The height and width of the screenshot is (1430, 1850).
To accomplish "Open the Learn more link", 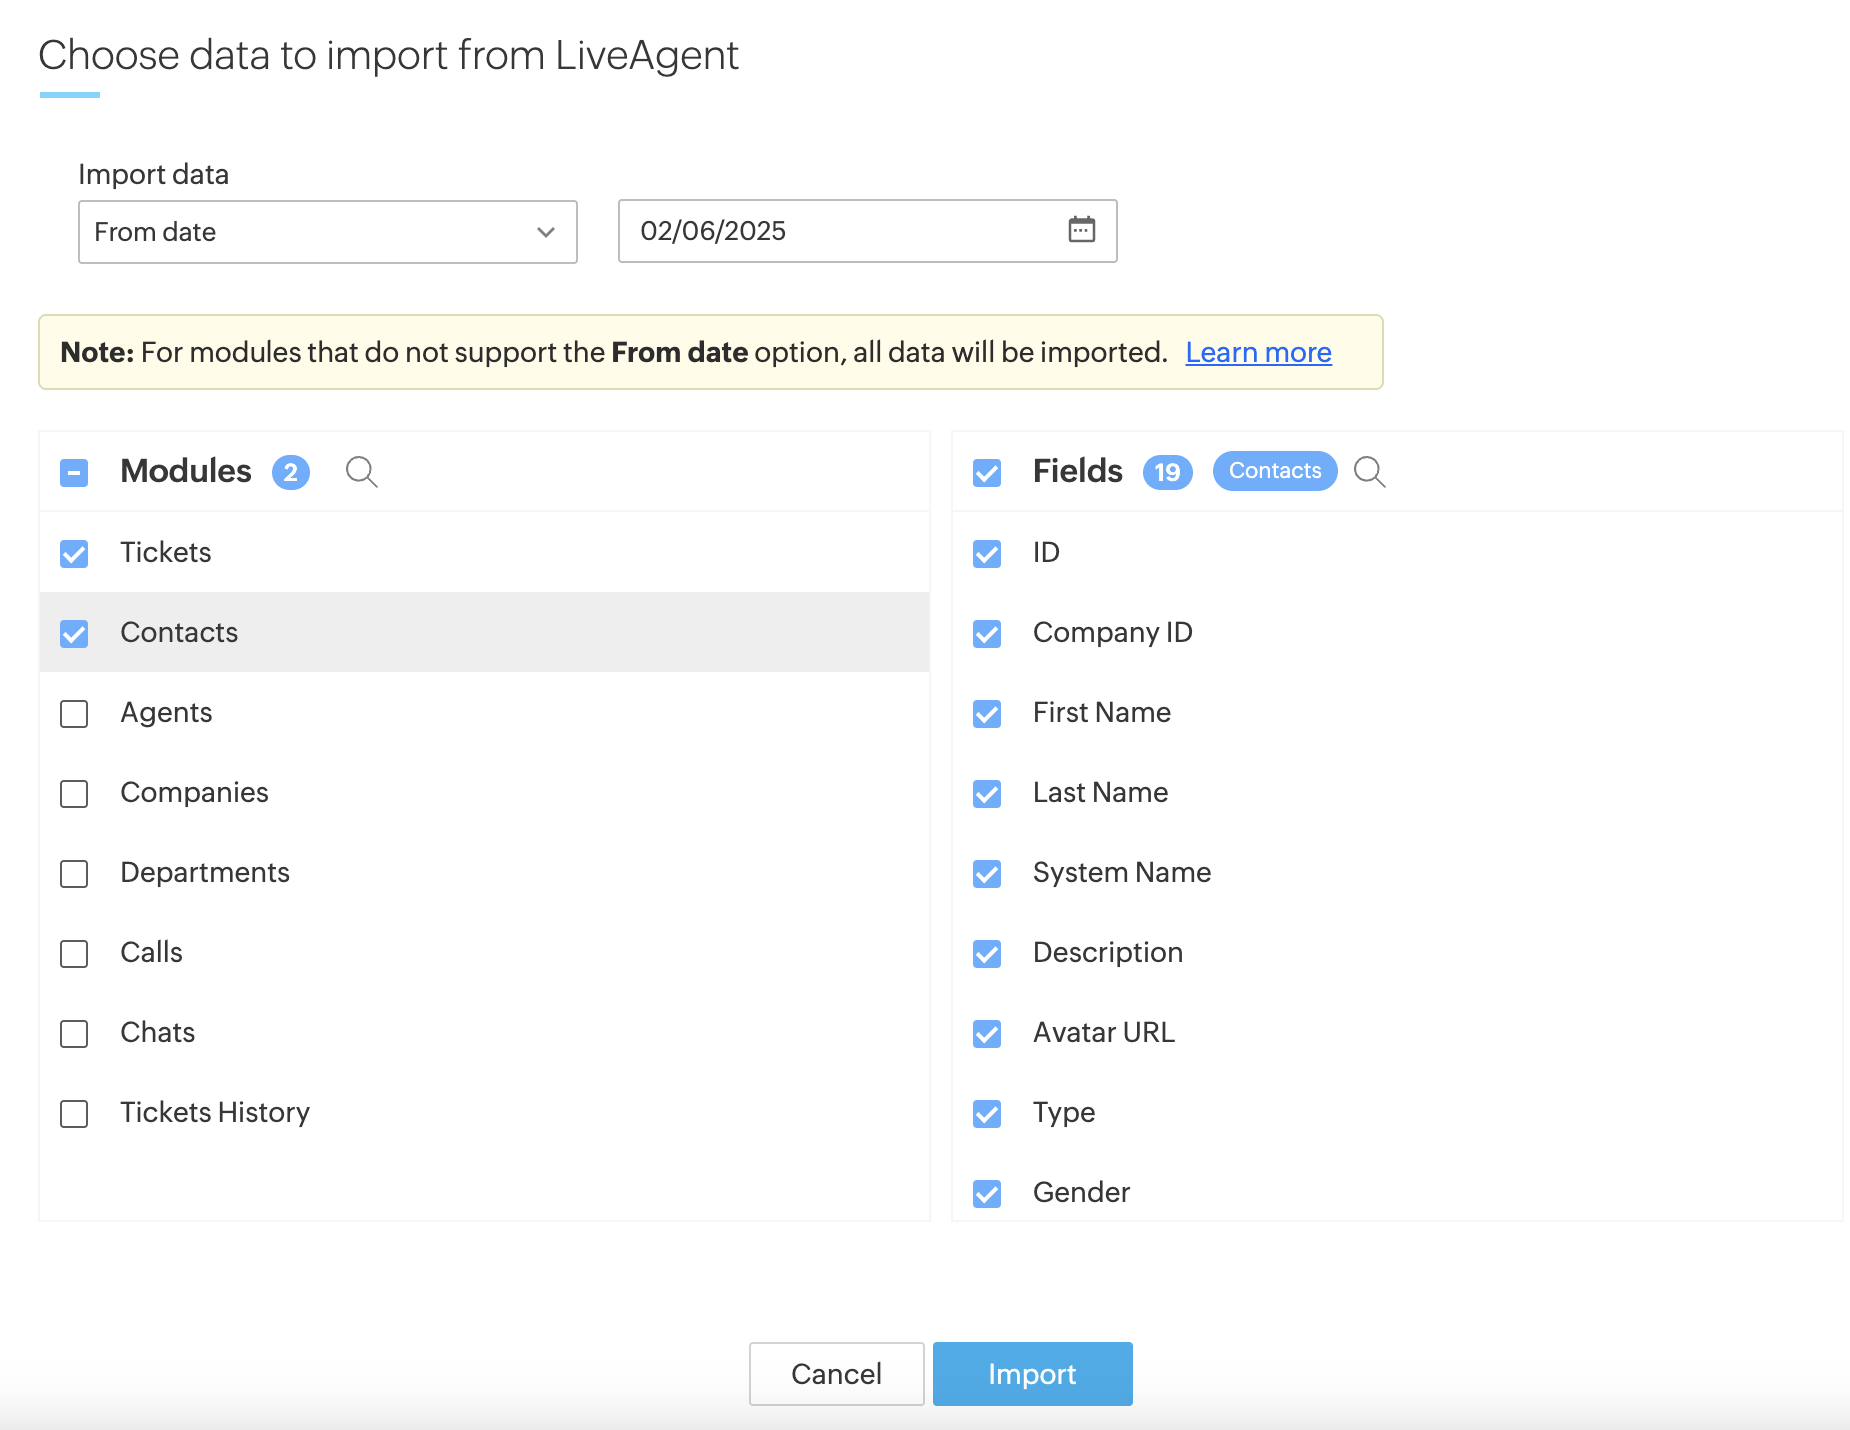I will click(1258, 352).
